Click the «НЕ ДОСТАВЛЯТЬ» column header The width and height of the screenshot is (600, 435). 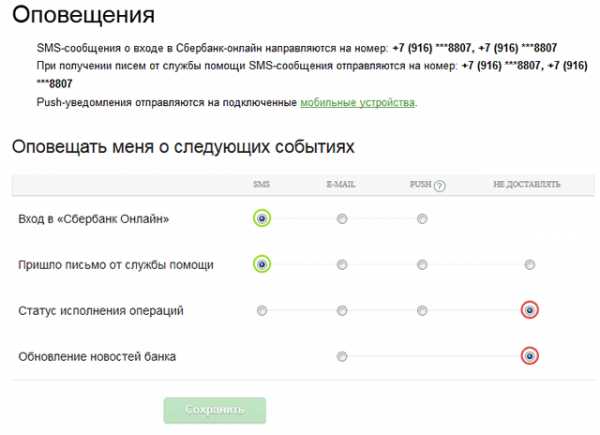[526, 185]
